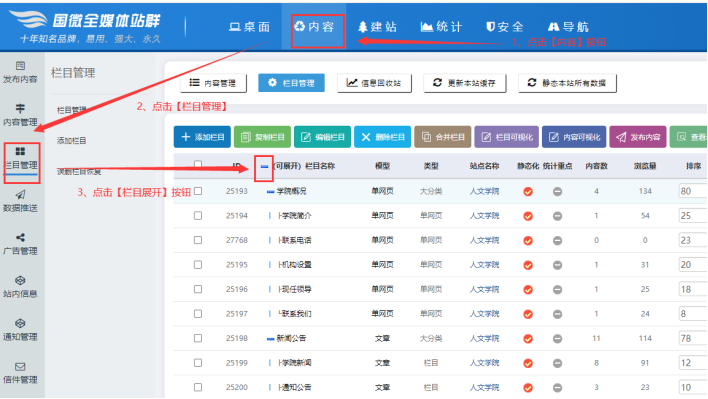This screenshot has width=708, height=399.
Task: Click the 内容管理 sidebar icon
Action: coord(20,115)
